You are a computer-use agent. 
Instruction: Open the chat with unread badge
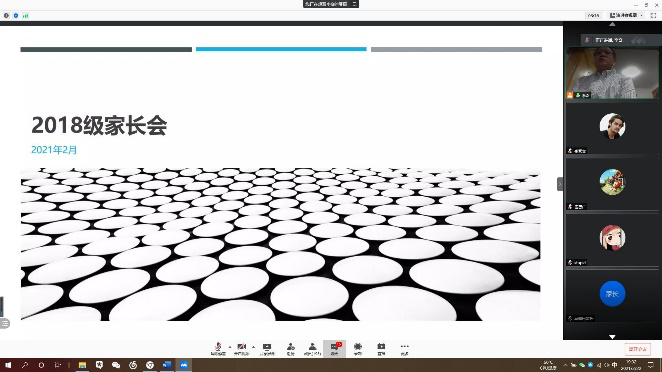pos(334,349)
